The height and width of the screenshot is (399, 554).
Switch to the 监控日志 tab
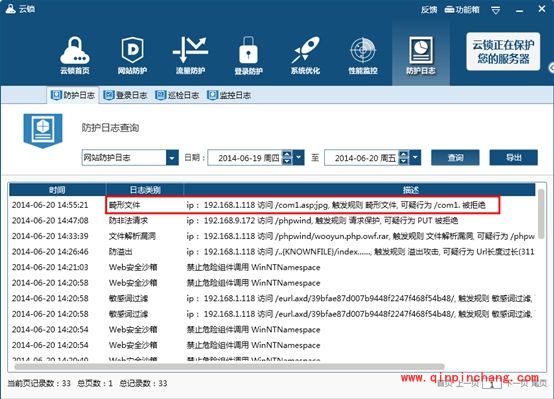(x=229, y=95)
